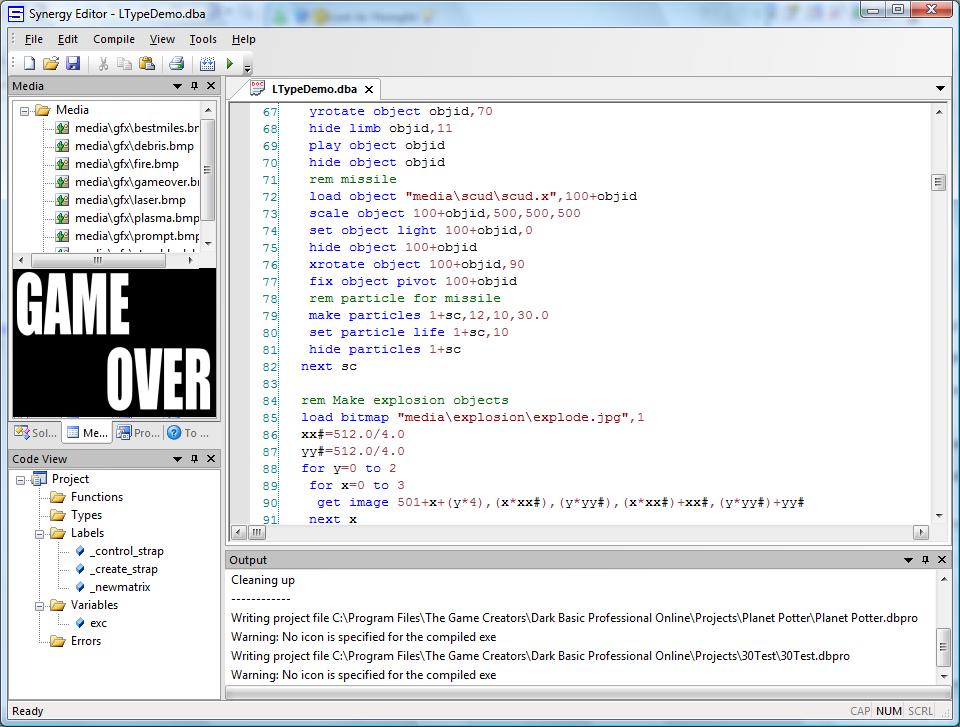This screenshot has width=960, height=727.
Task: Select the Errors folder
Action: [x=86, y=641]
